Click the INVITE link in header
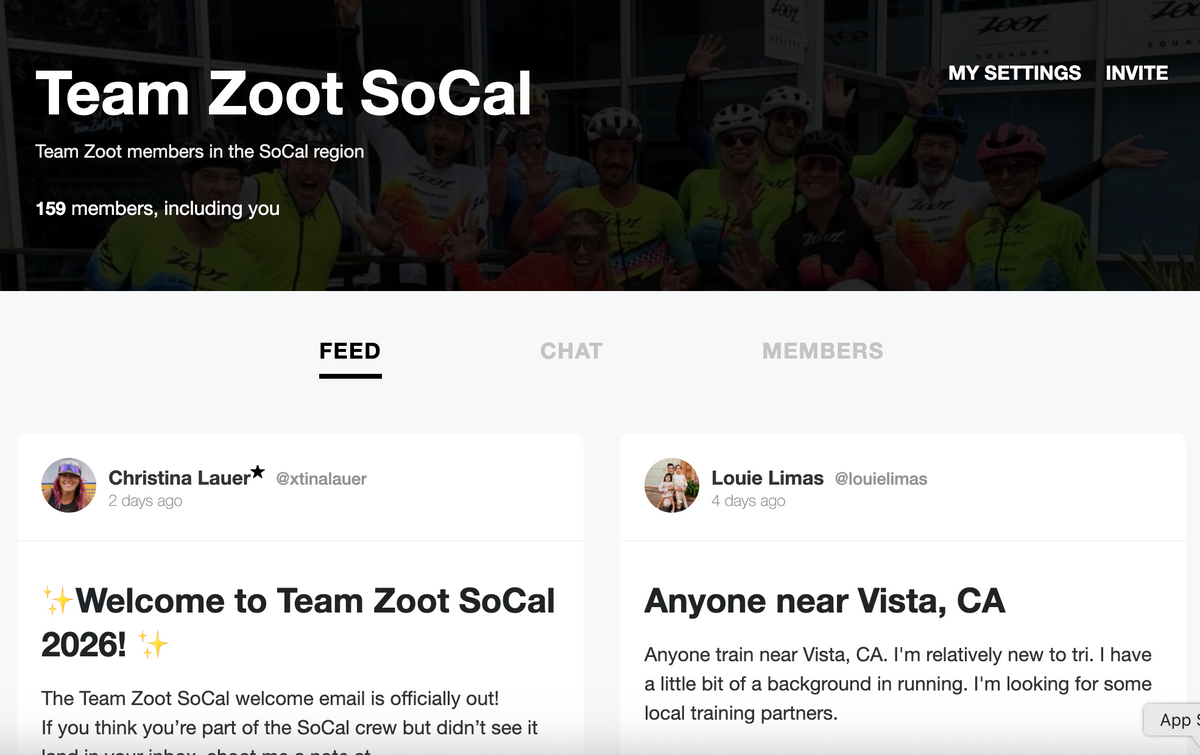This screenshot has height=755, width=1200. click(1136, 73)
